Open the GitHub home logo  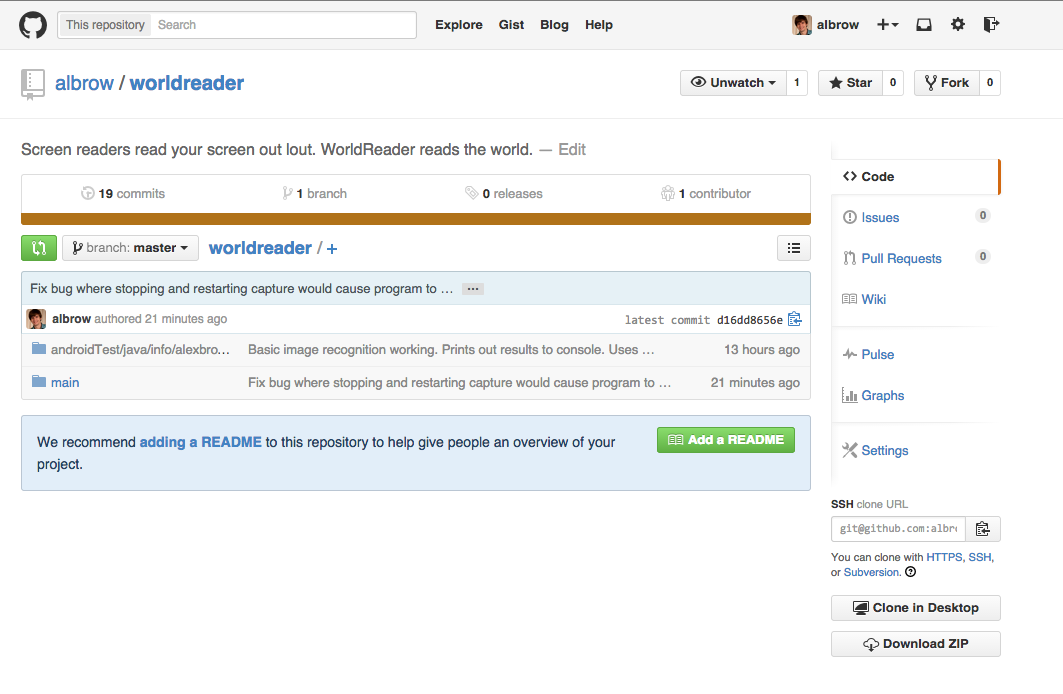(x=33, y=25)
